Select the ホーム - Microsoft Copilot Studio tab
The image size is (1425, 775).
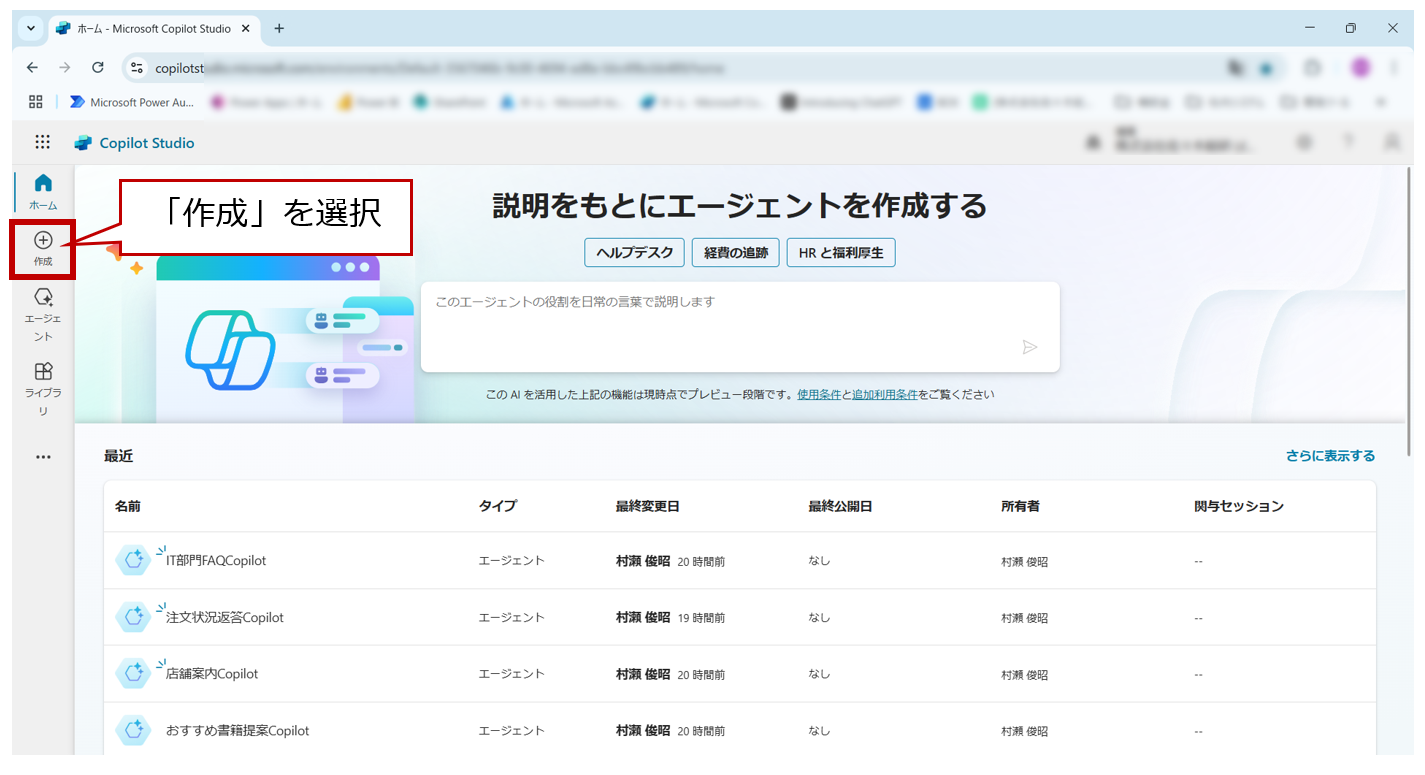point(152,28)
